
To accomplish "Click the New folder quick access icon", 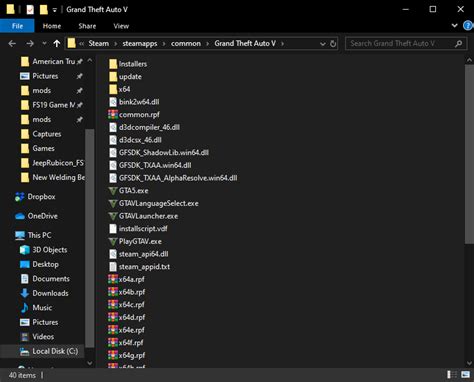I will coord(44,9).
